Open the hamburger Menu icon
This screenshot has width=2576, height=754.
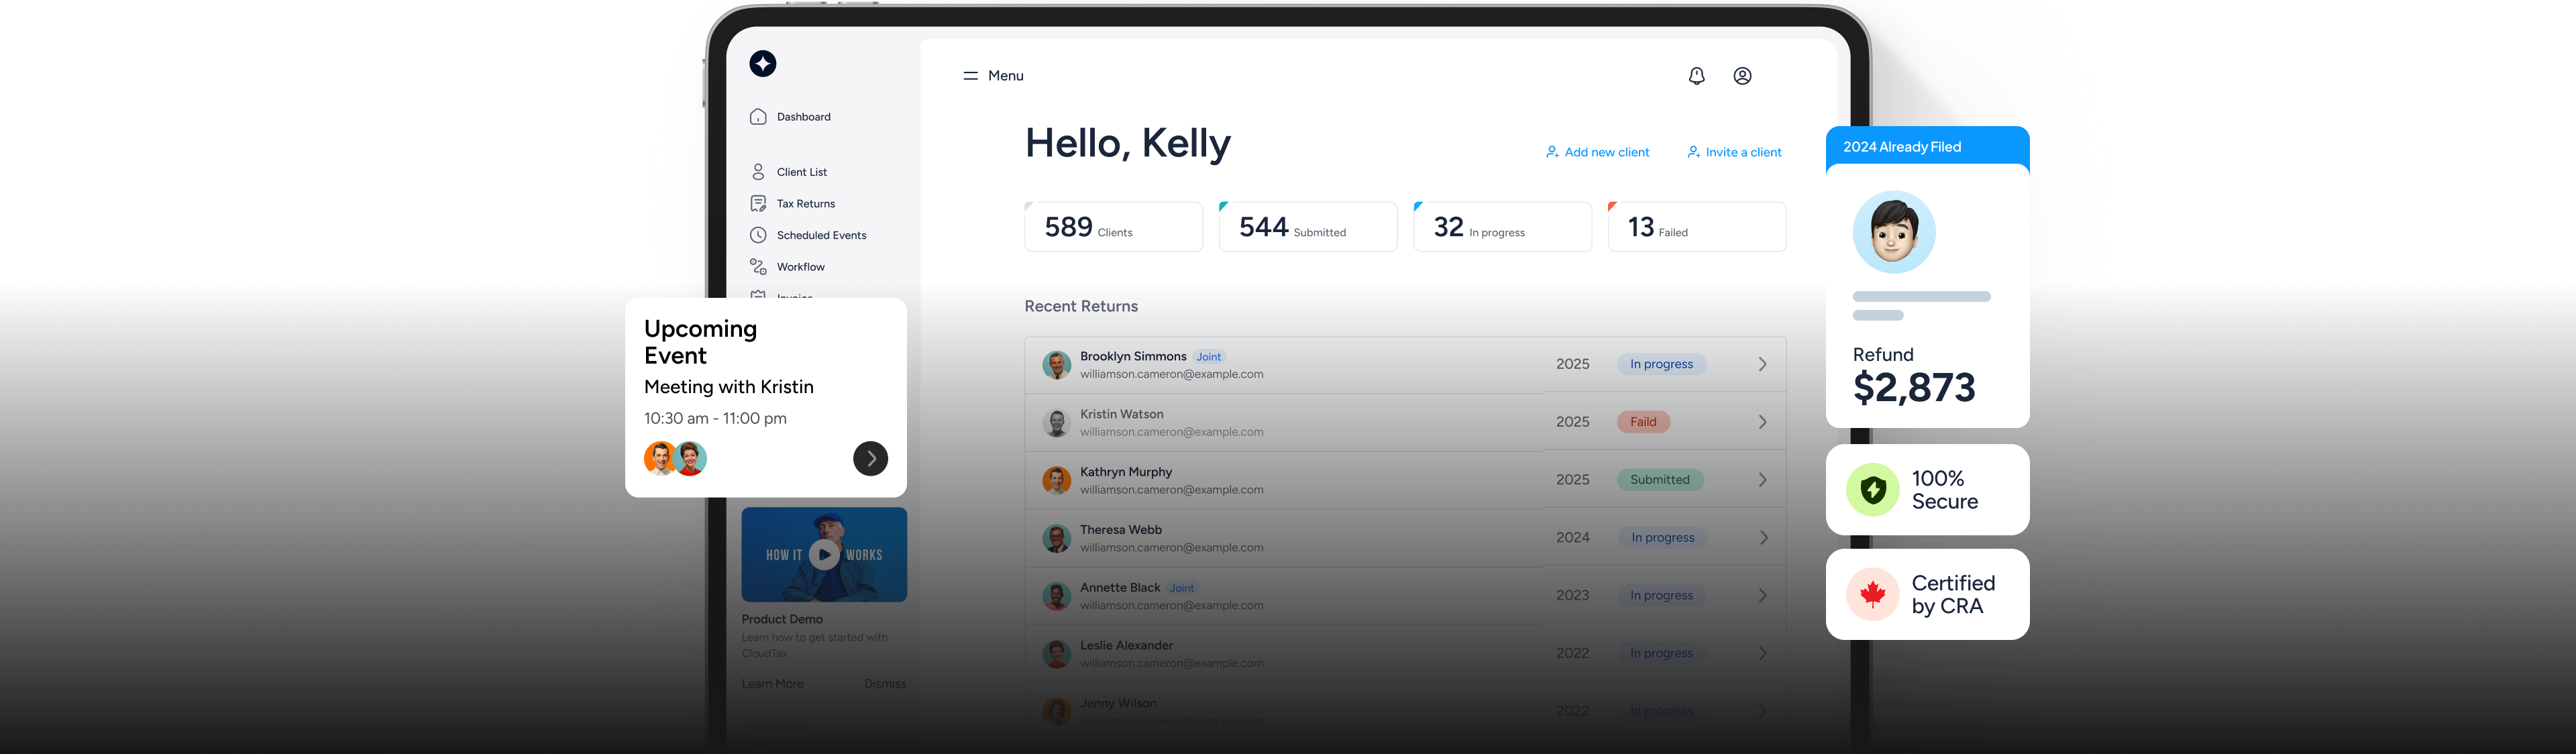[970, 76]
